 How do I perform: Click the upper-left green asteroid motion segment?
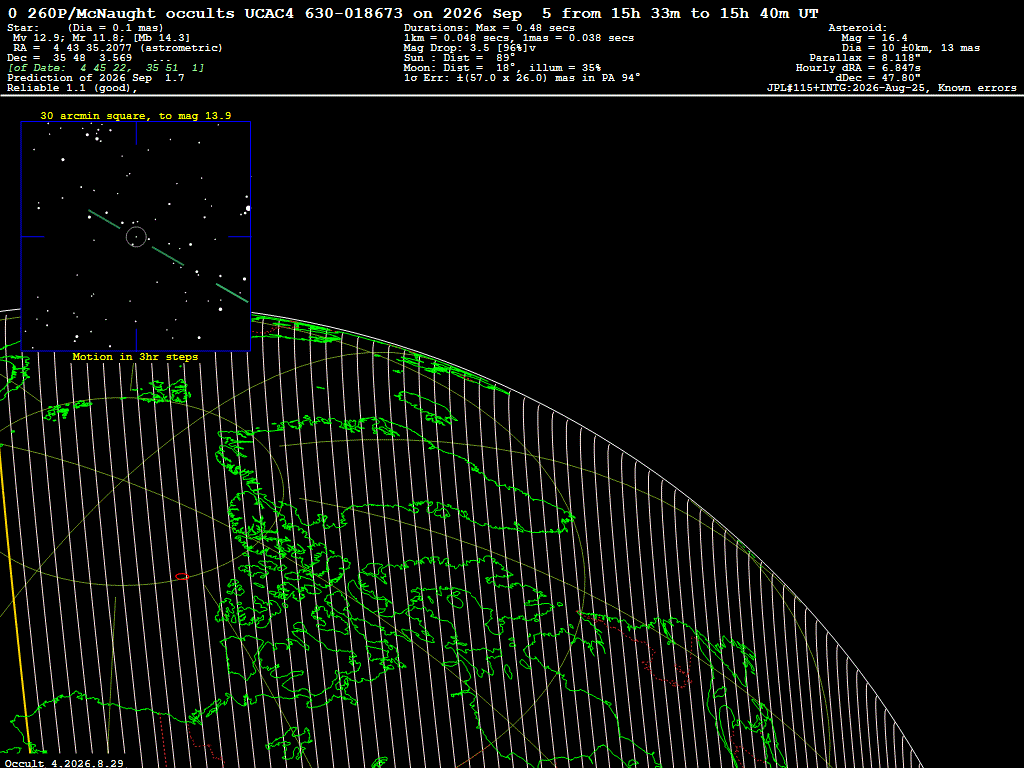click(104, 219)
